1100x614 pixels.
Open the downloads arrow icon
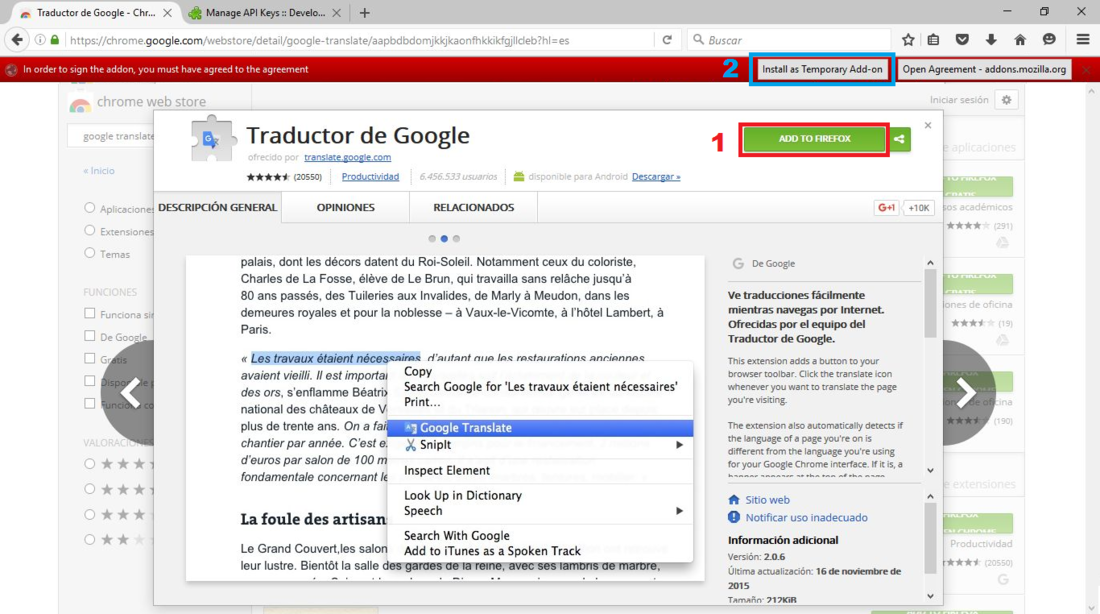coord(991,40)
